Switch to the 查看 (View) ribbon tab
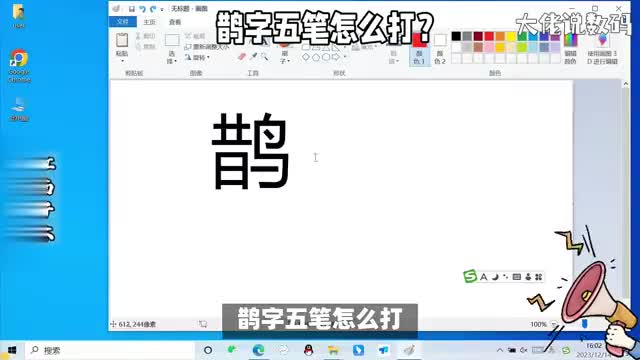 point(175,22)
